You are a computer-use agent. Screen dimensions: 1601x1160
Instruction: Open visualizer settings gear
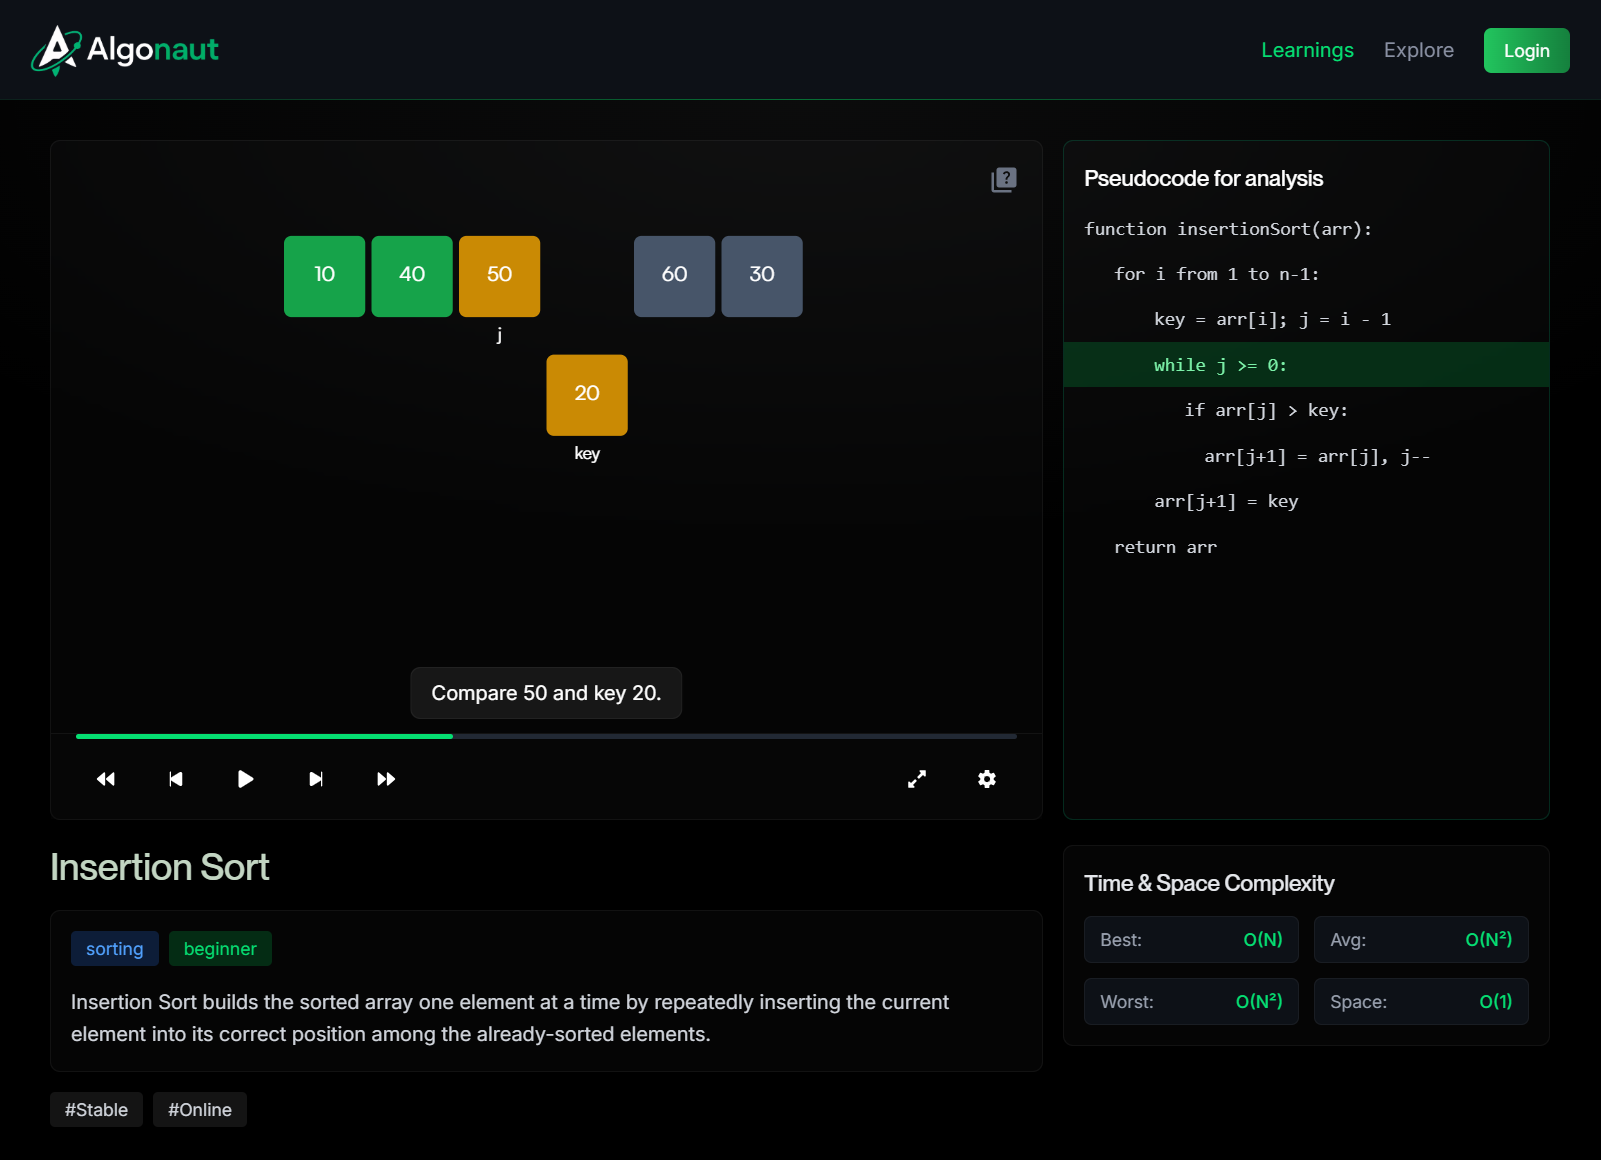(986, 779)
